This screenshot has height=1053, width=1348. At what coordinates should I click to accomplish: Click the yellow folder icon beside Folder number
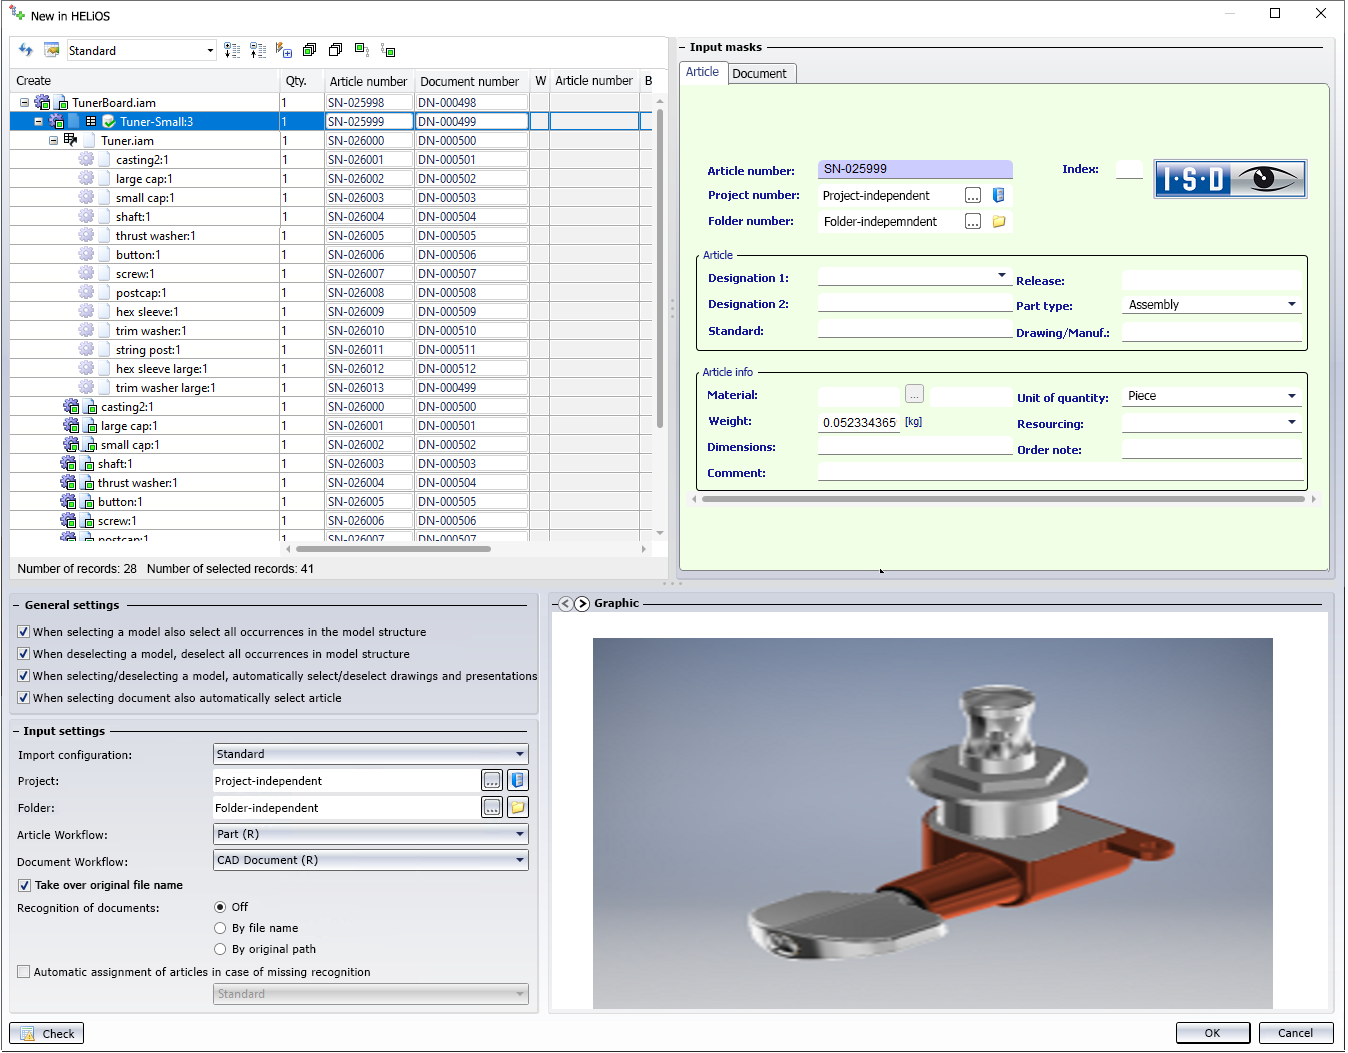pyautogui.click(x=998, y=221)
